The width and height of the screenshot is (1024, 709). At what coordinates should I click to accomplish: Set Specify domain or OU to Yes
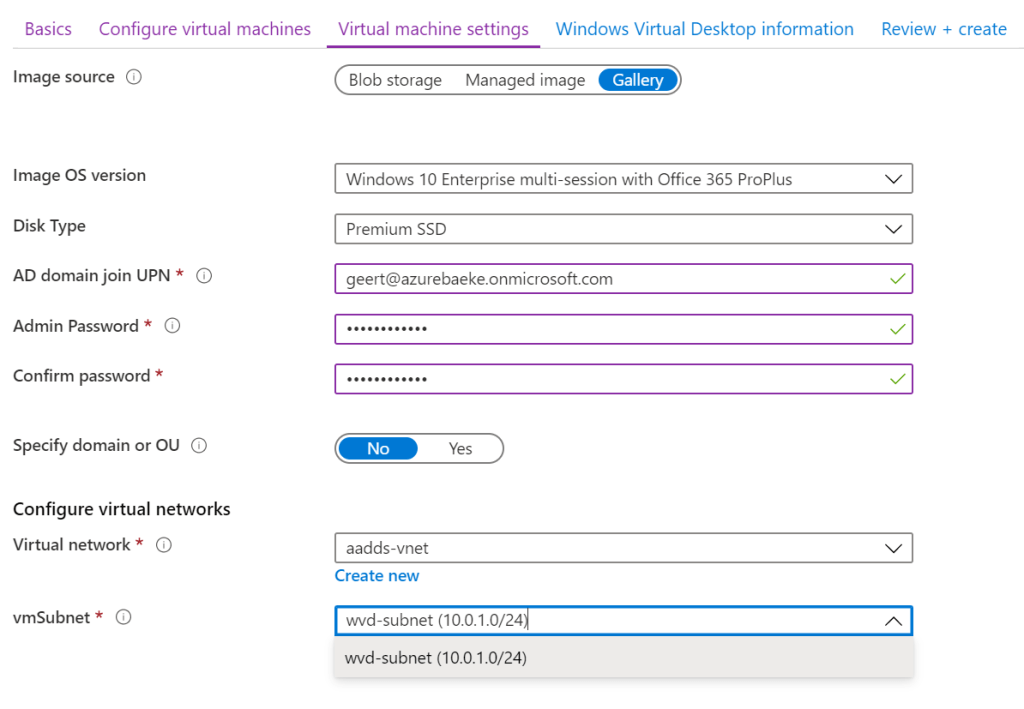click(460, 449)
